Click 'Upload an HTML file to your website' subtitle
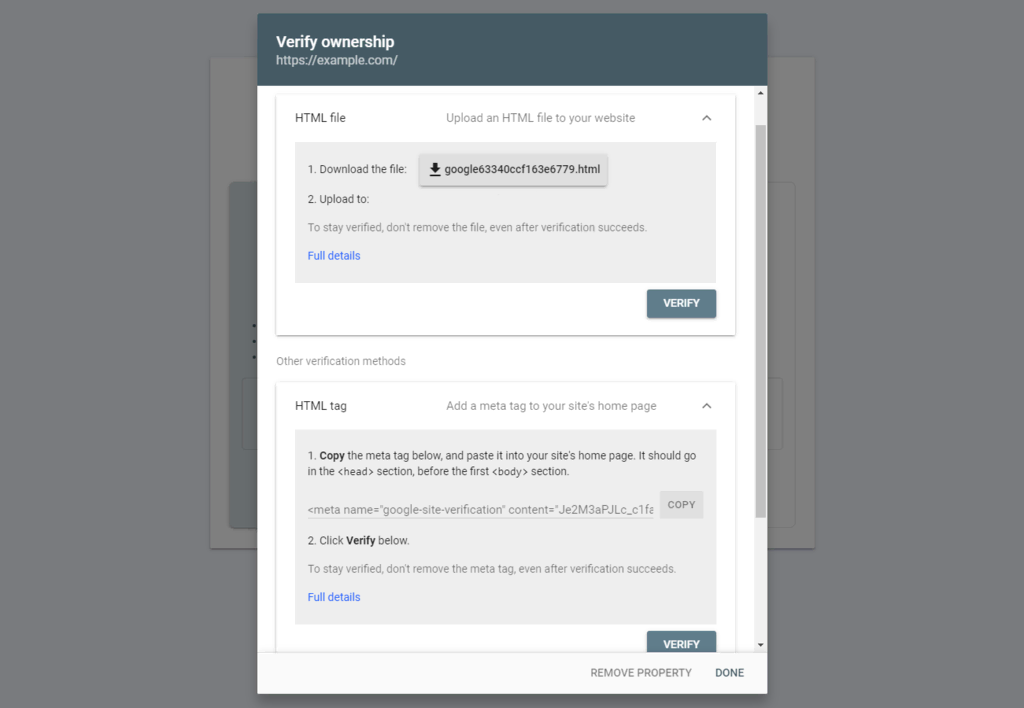Screen dimensions: 1024x708 coord(540,118)
